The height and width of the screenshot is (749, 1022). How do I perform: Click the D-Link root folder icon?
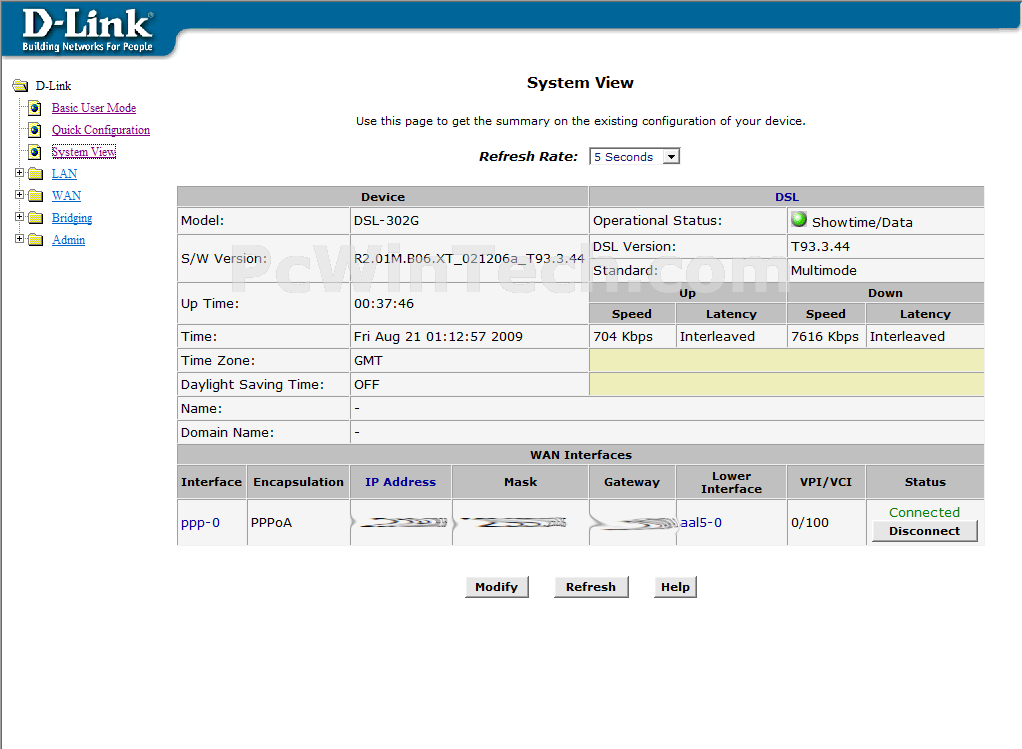point(20,85)
